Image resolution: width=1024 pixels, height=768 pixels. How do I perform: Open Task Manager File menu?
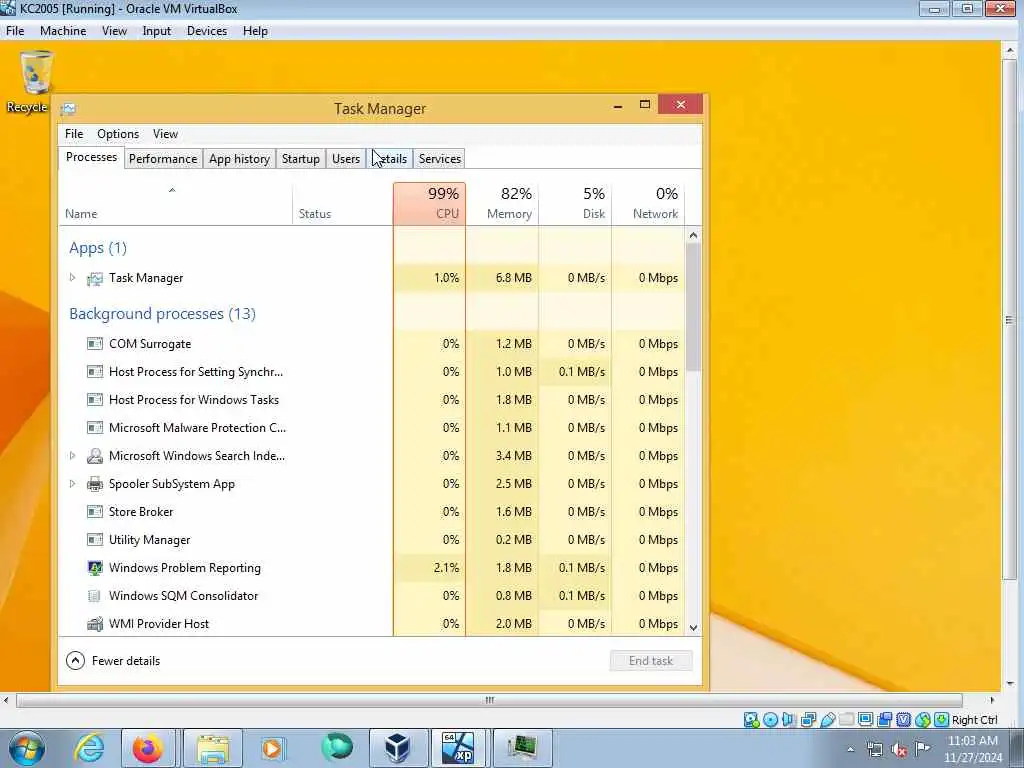(x=74, y=134)
